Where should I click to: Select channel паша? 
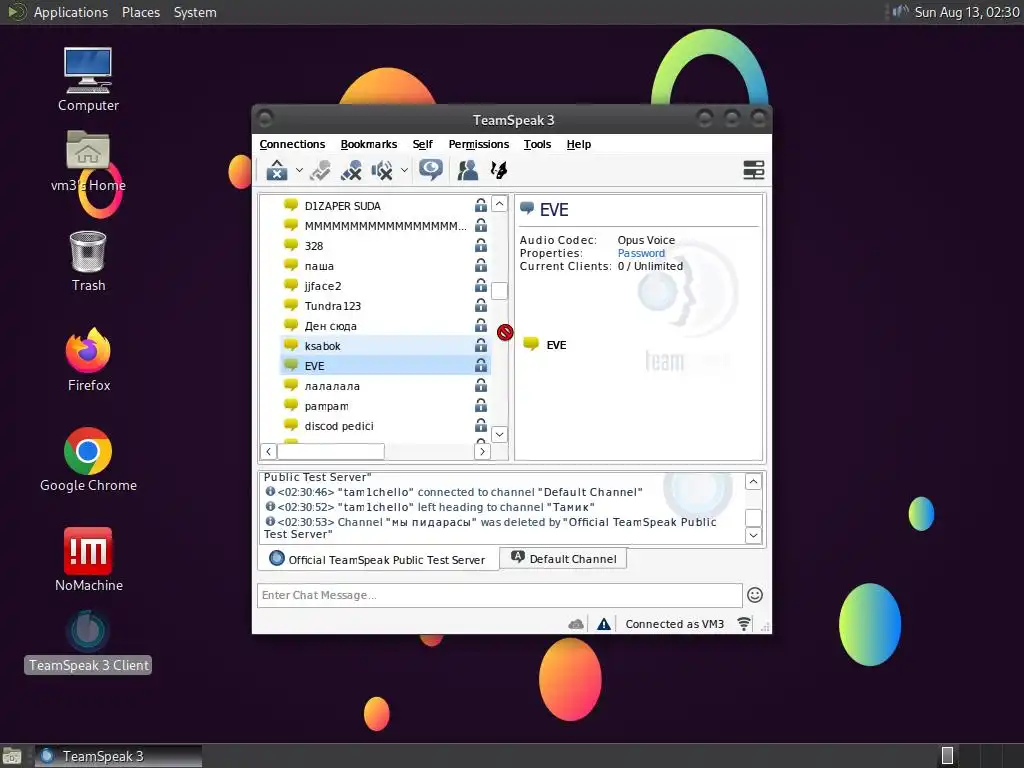pos(385,266)
